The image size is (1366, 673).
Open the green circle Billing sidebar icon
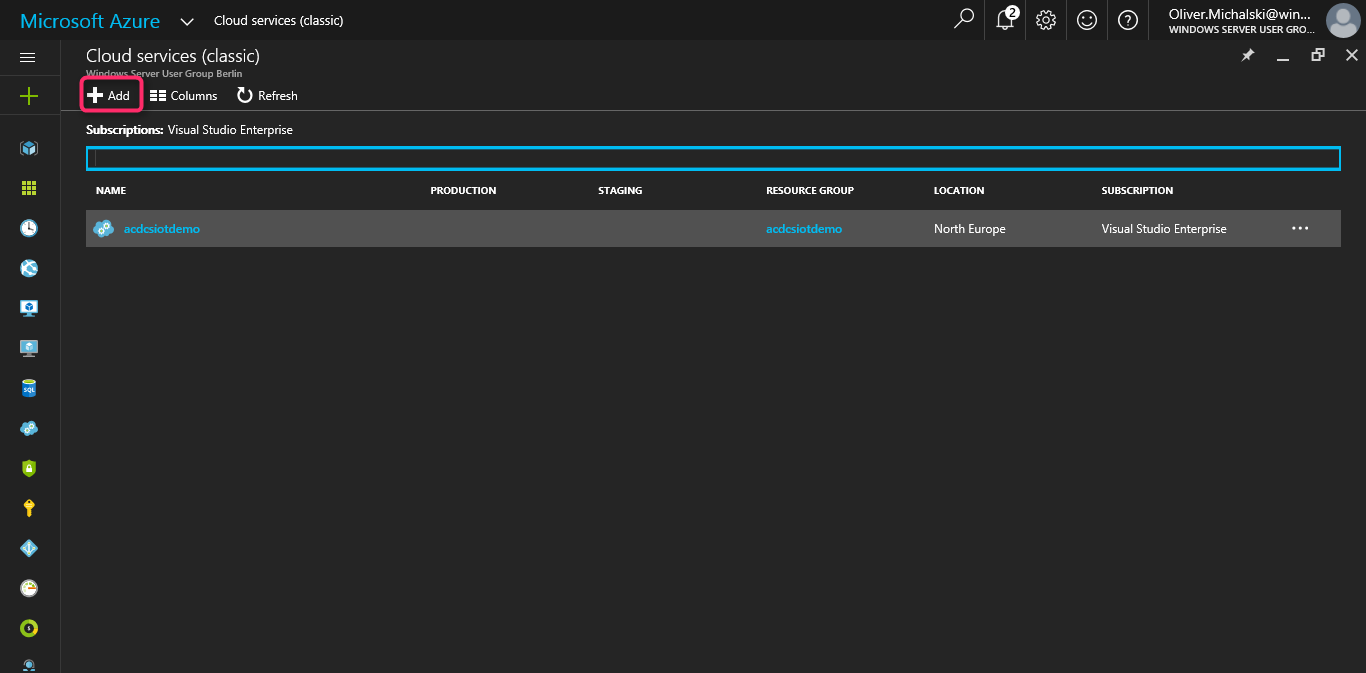coord(29,628)
